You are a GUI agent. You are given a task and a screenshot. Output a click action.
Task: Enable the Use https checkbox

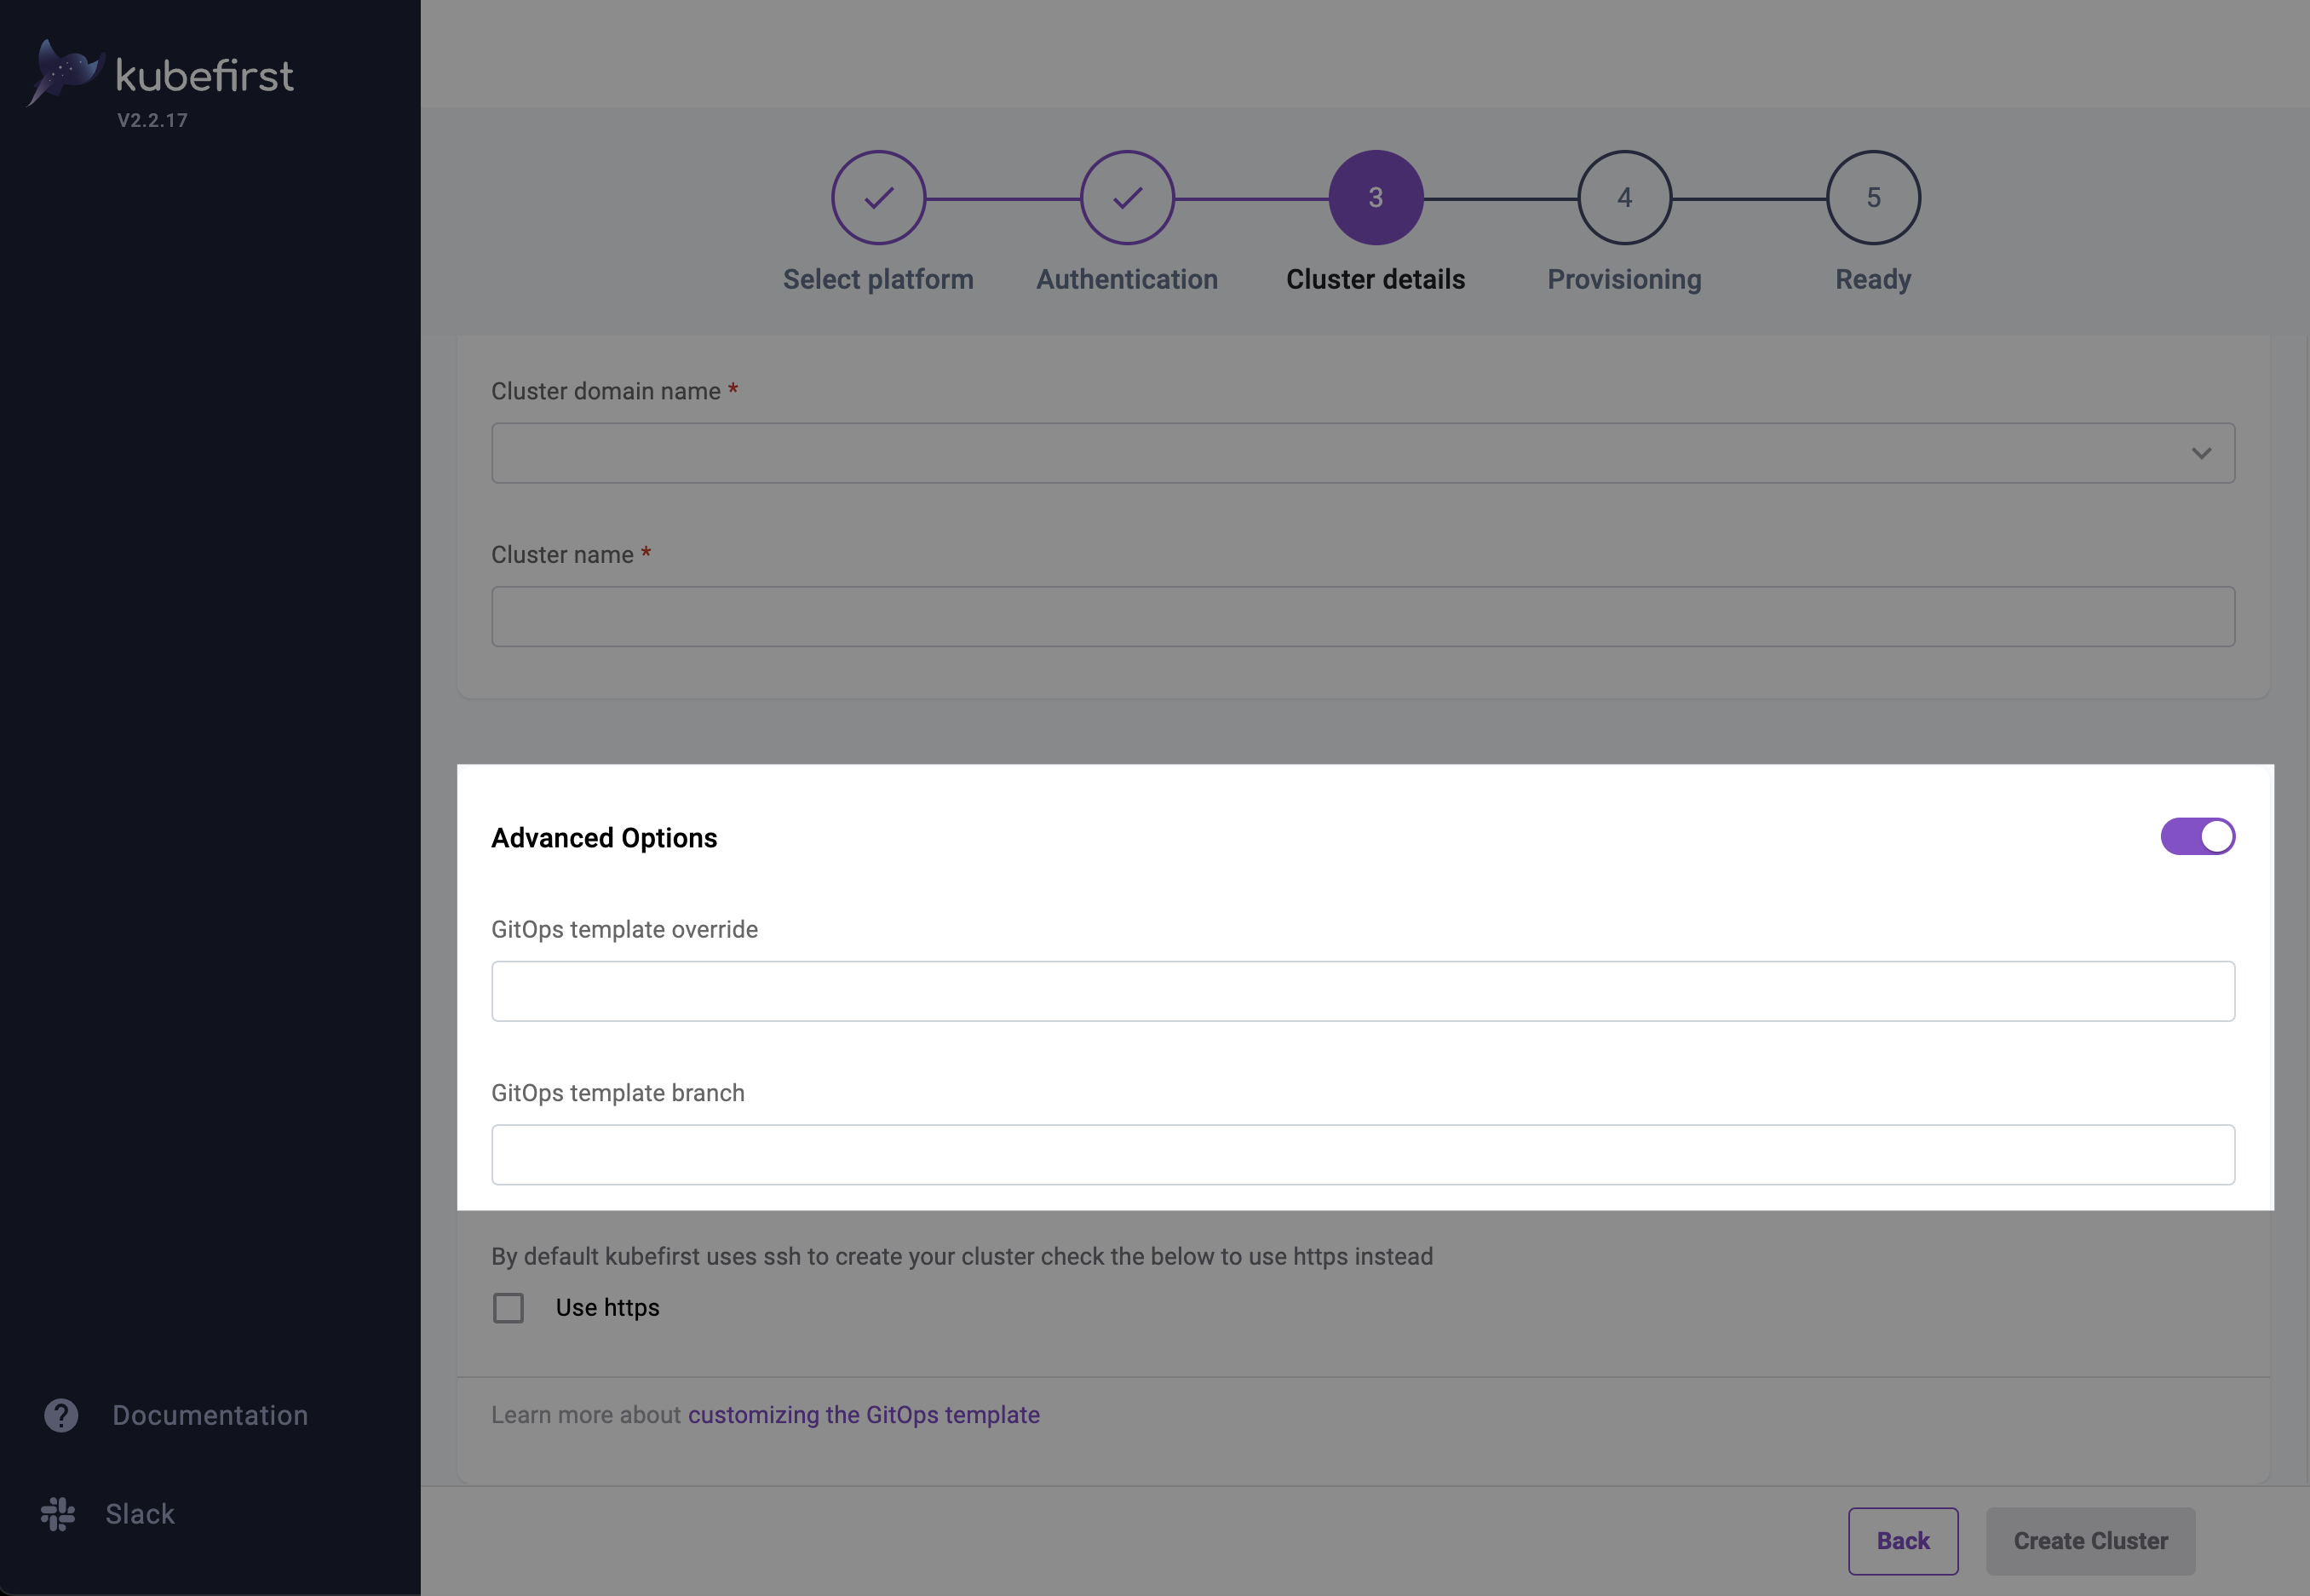point(508,1306)
